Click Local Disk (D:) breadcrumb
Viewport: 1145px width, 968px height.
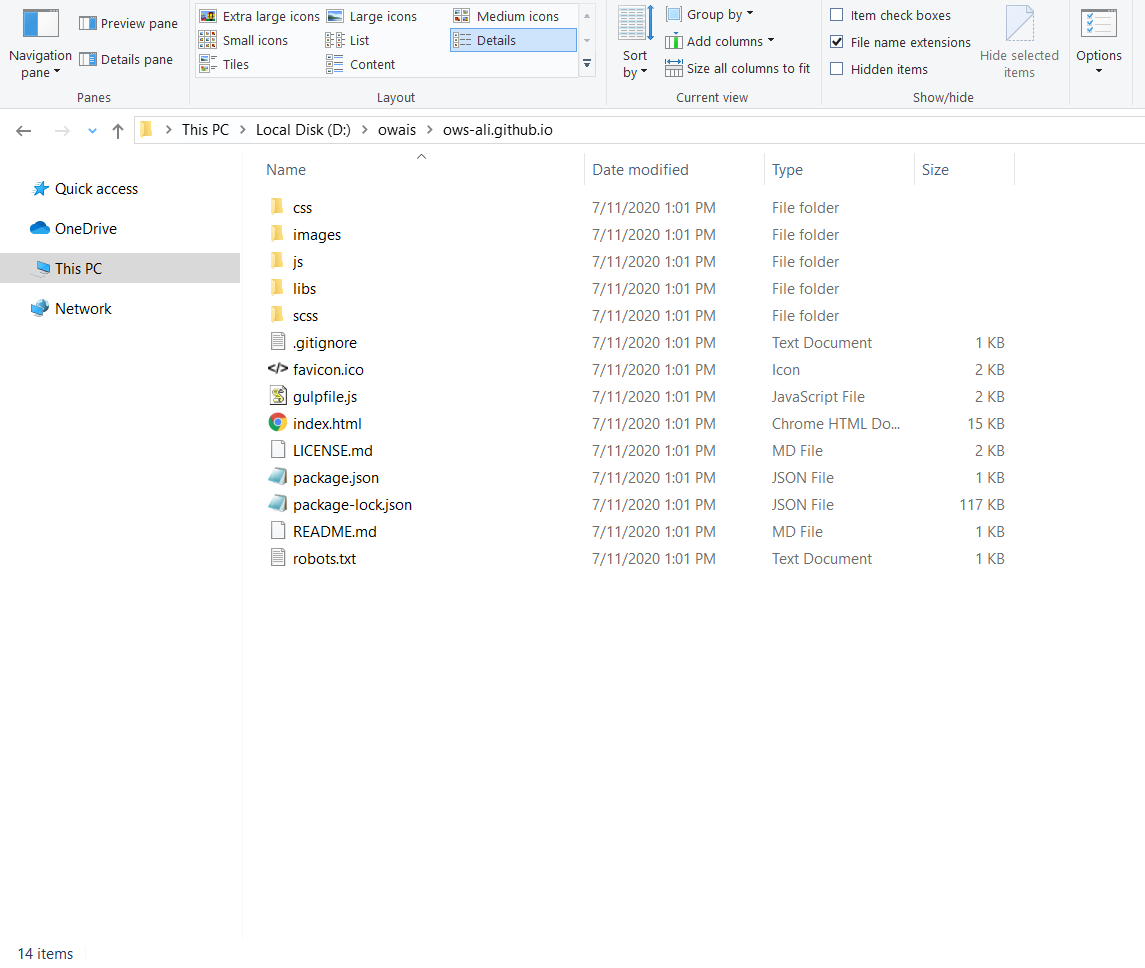tap(303, 130)
